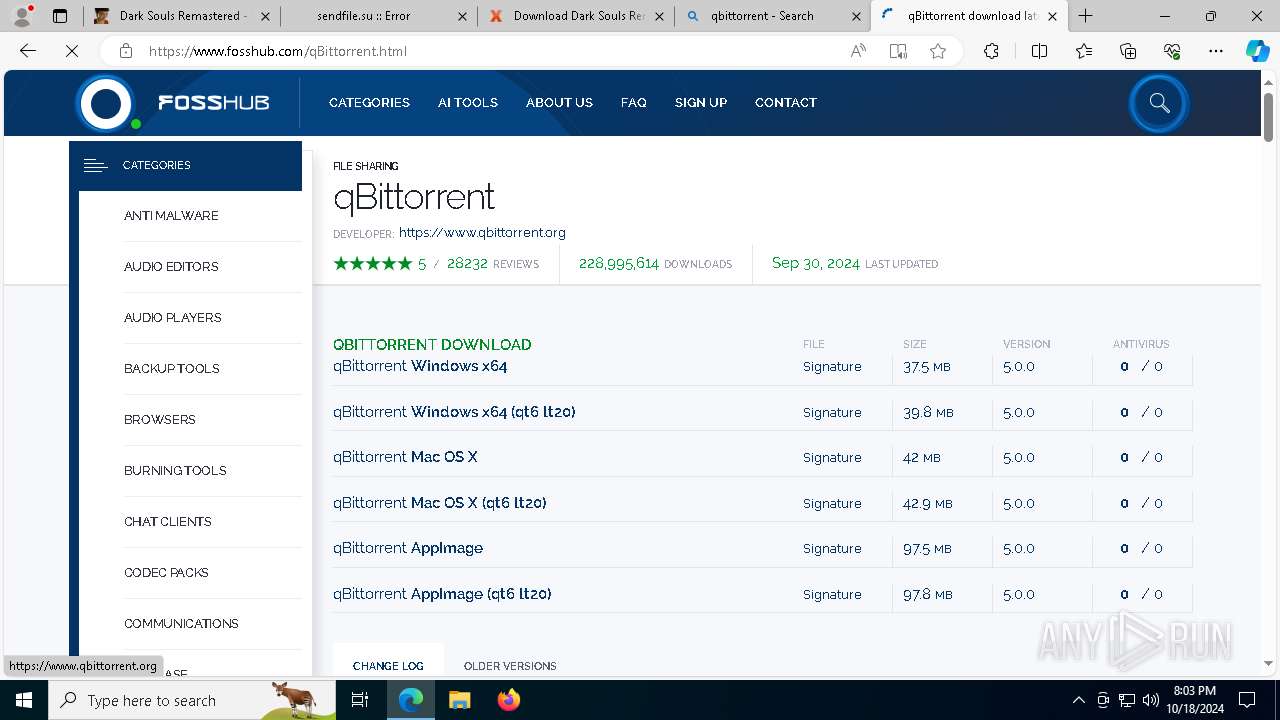Open volume control in system tray
The width and height of the screenshot is (1280, 720).
(1151, 700)
